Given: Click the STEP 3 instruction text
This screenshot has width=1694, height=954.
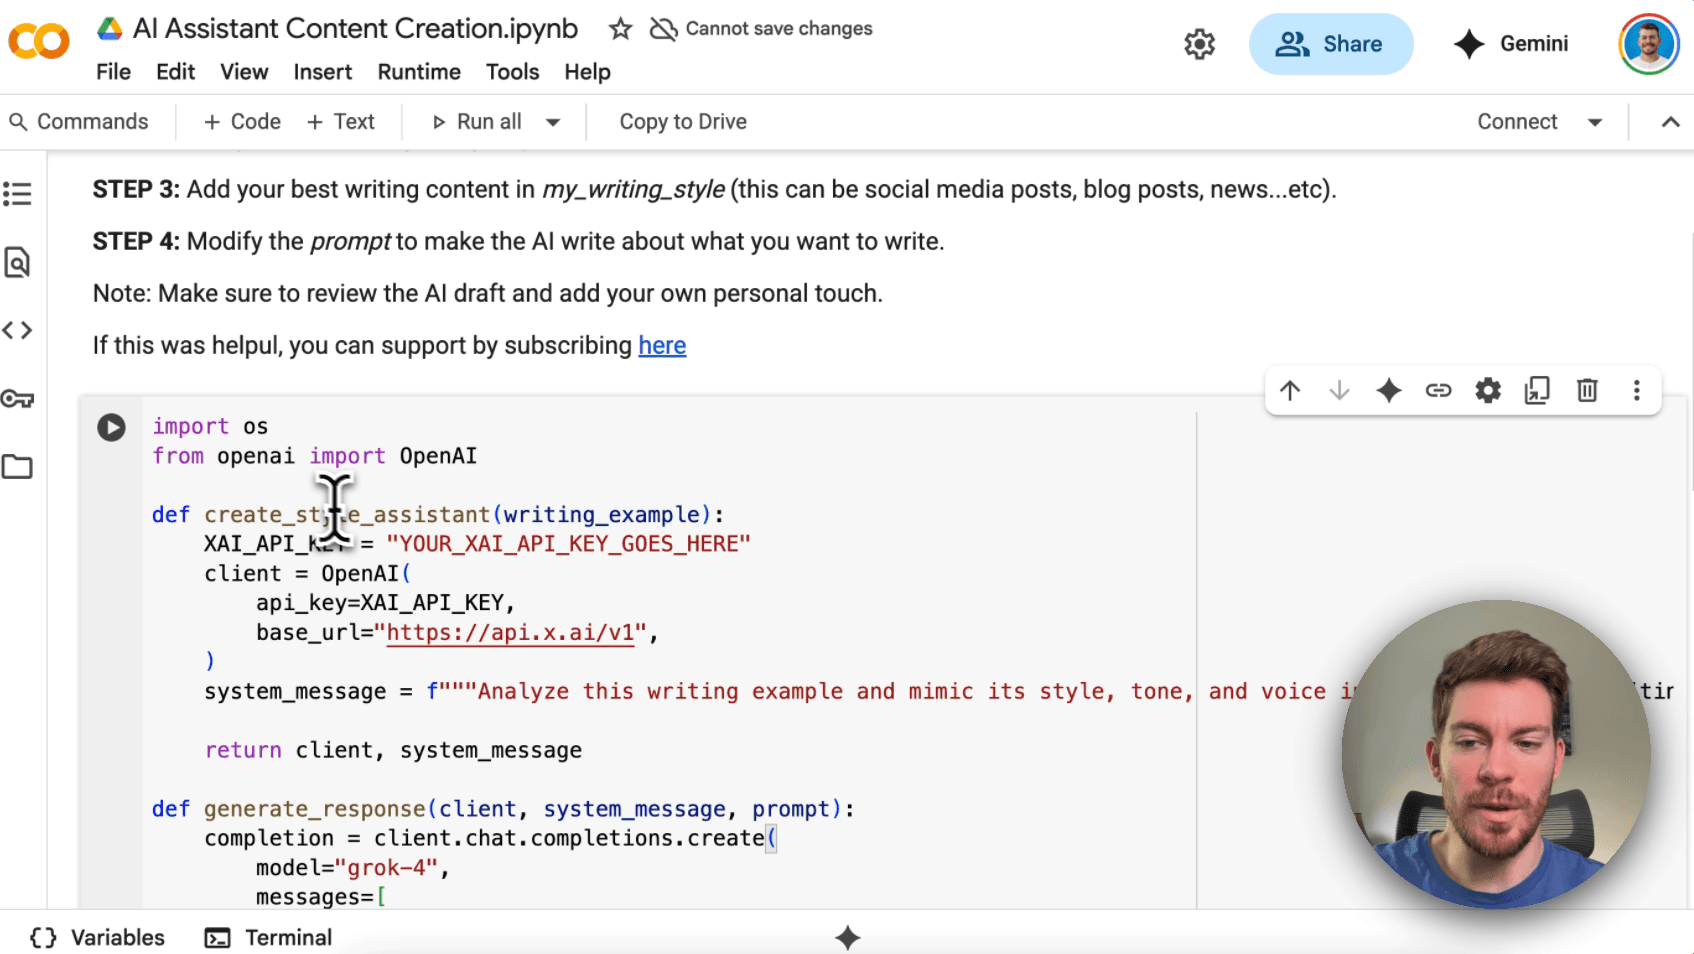Looking at the screenshot, I should [x=714, y=190].
